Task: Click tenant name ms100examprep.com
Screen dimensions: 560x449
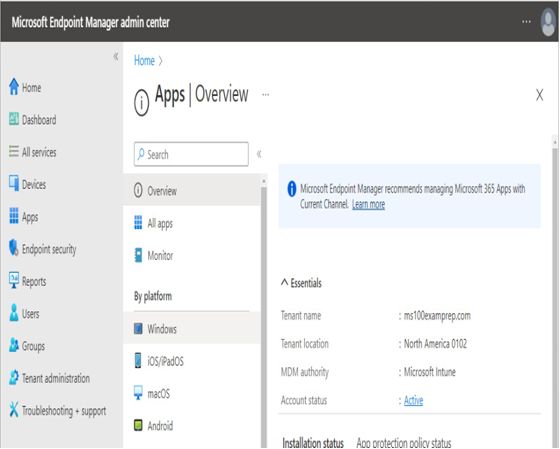Action: pyautogui.click(x=437, y=315)
